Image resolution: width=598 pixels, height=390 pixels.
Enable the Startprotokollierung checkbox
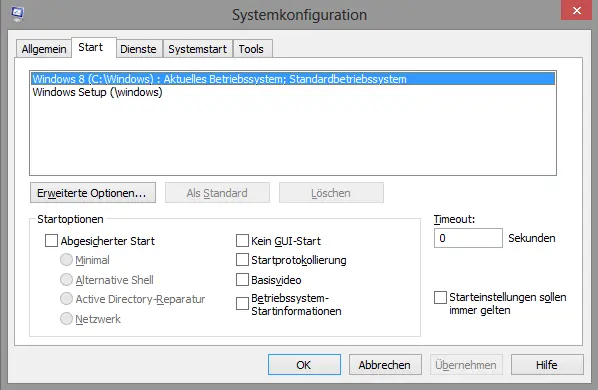point(242,260)
